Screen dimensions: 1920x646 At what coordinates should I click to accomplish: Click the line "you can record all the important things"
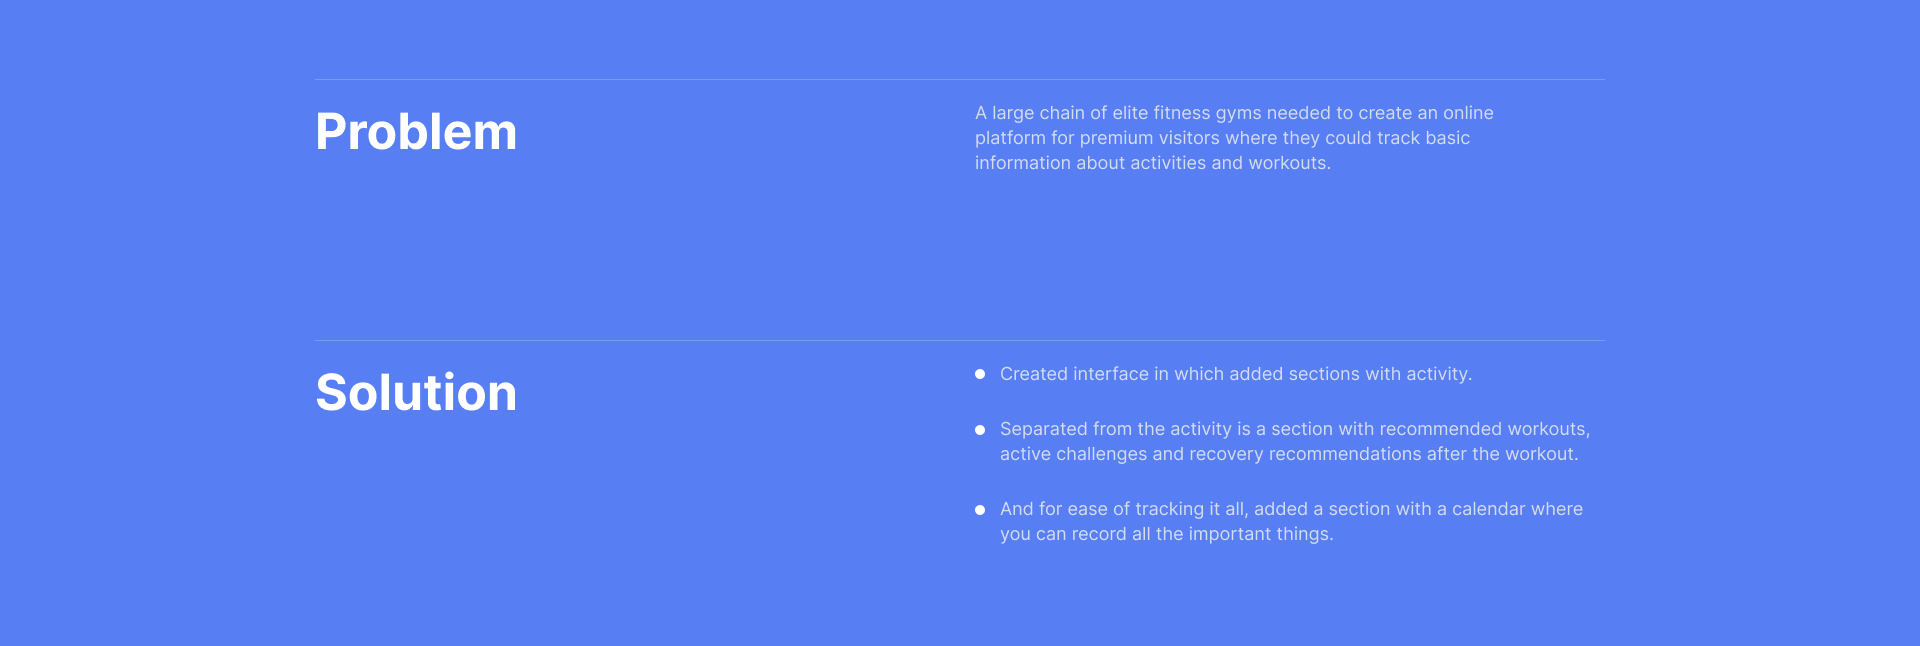1166,534
